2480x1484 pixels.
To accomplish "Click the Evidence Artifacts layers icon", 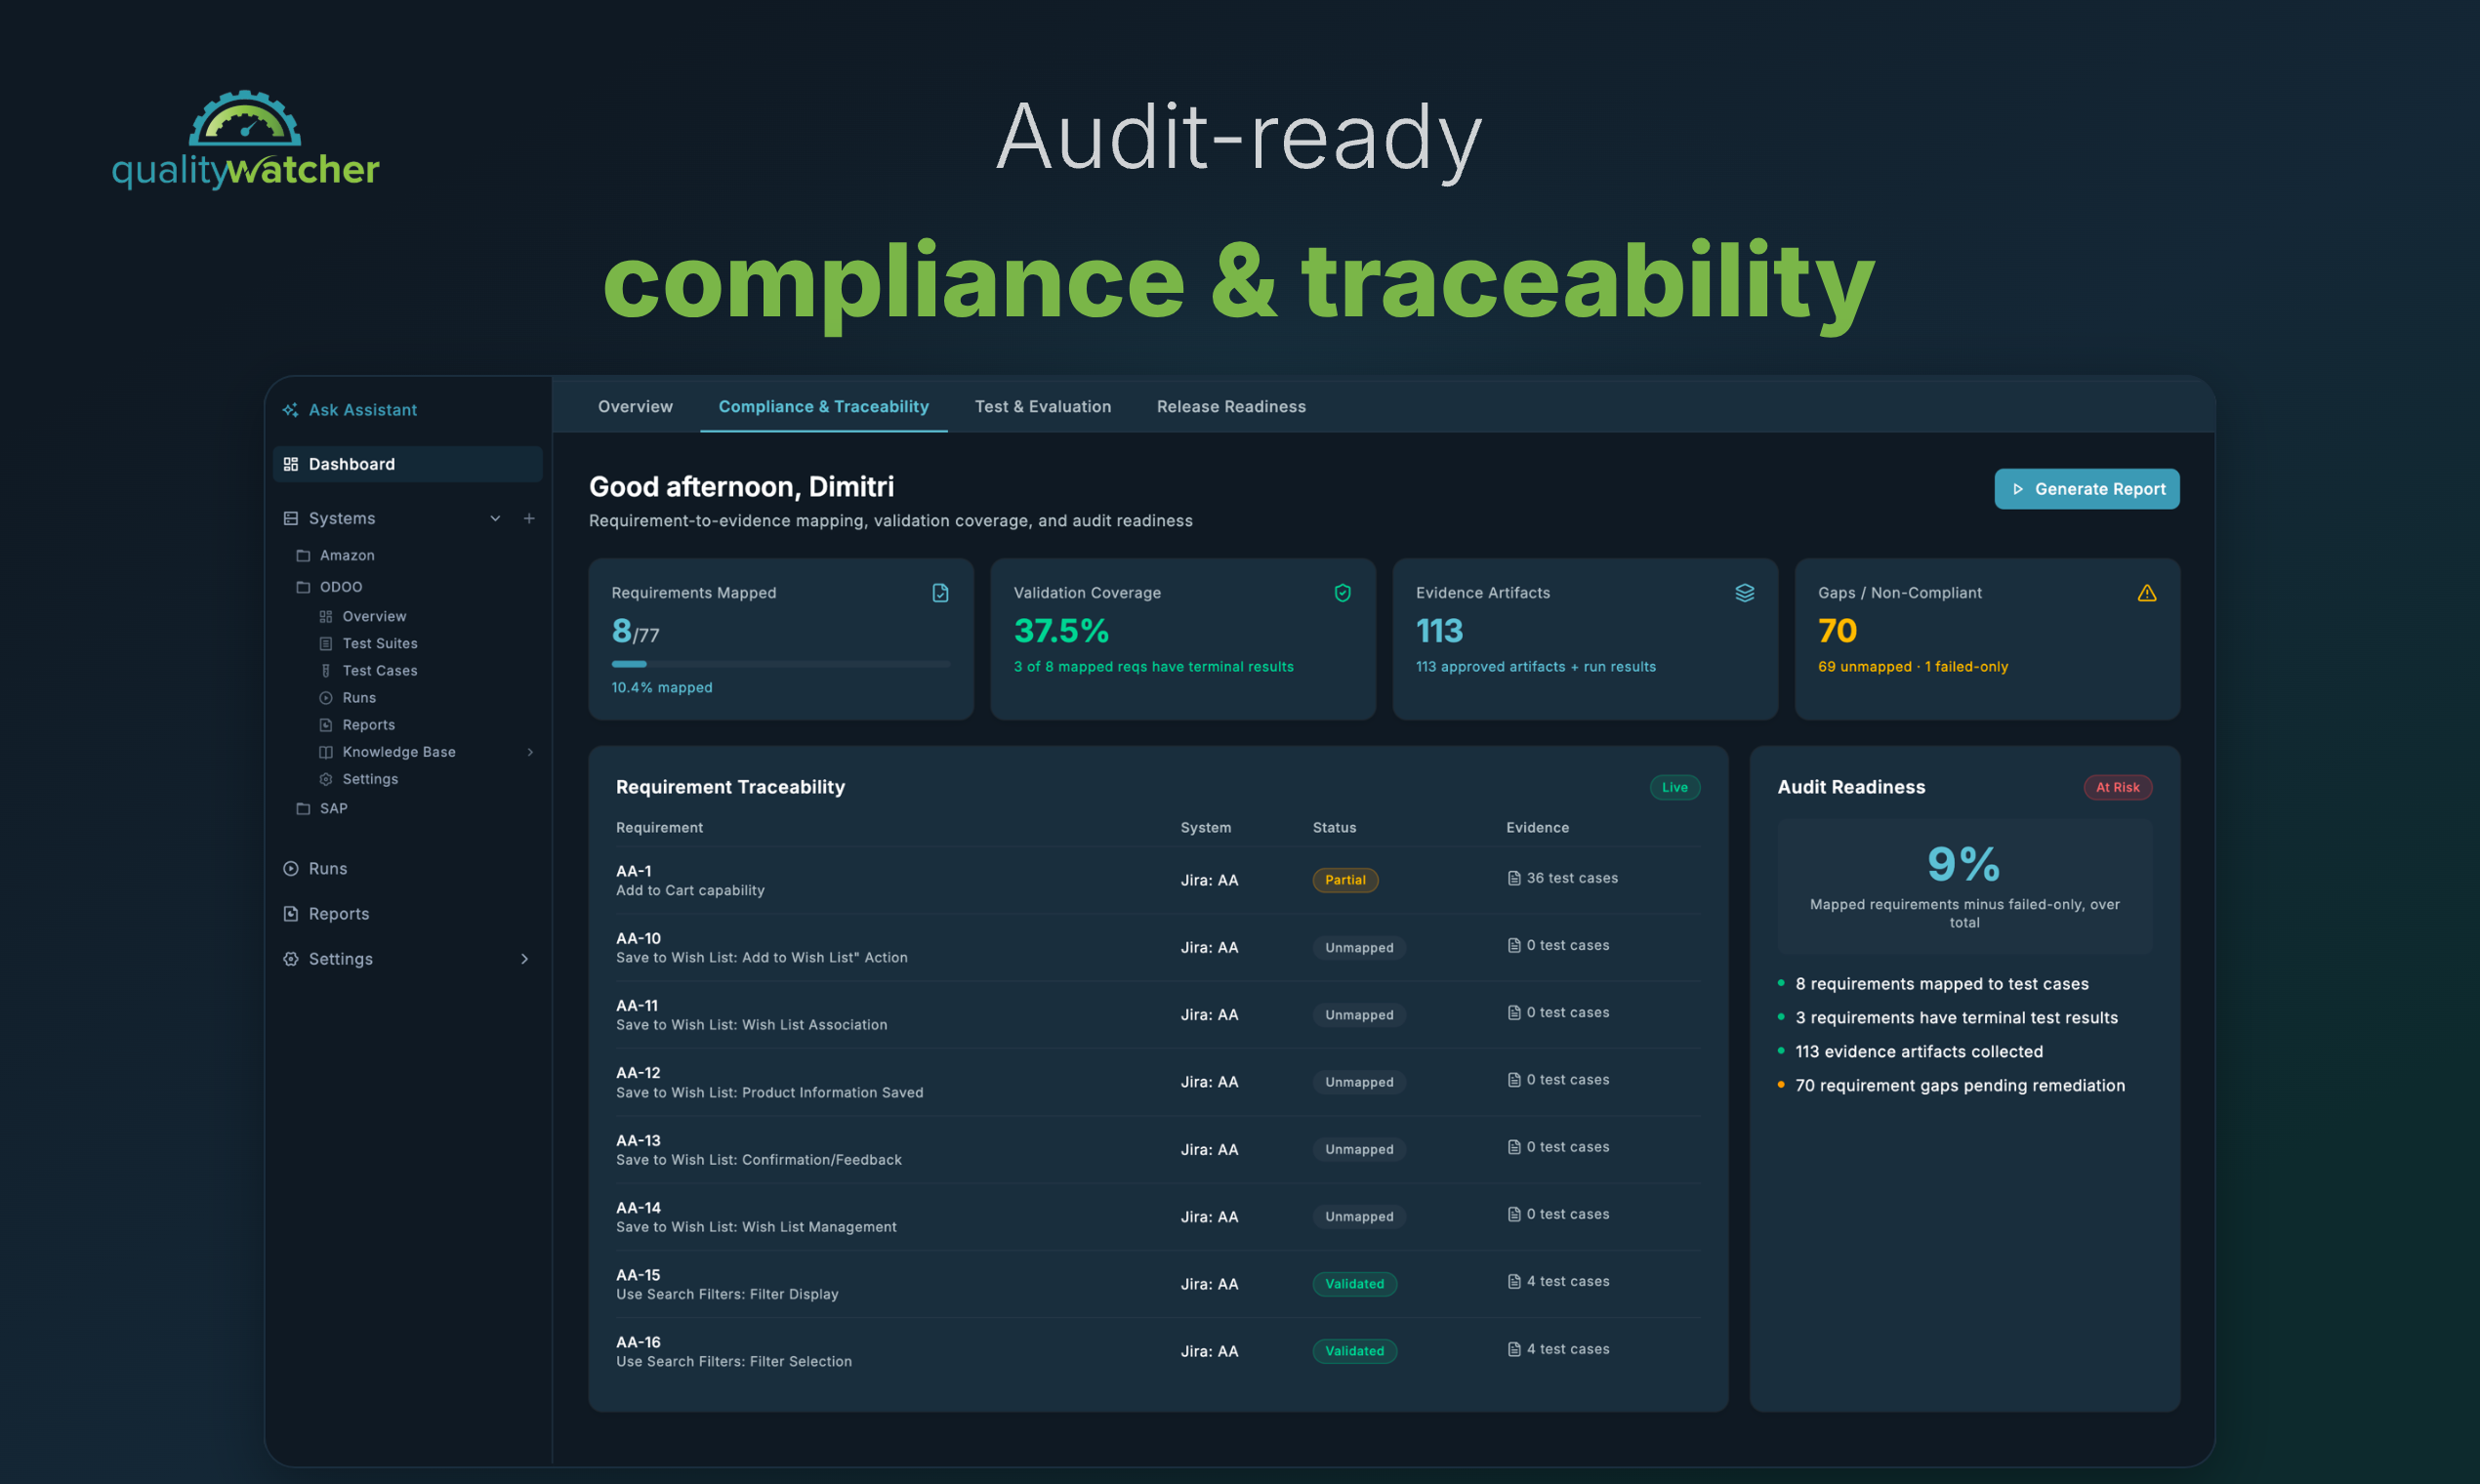I will tap(1744, 593).
